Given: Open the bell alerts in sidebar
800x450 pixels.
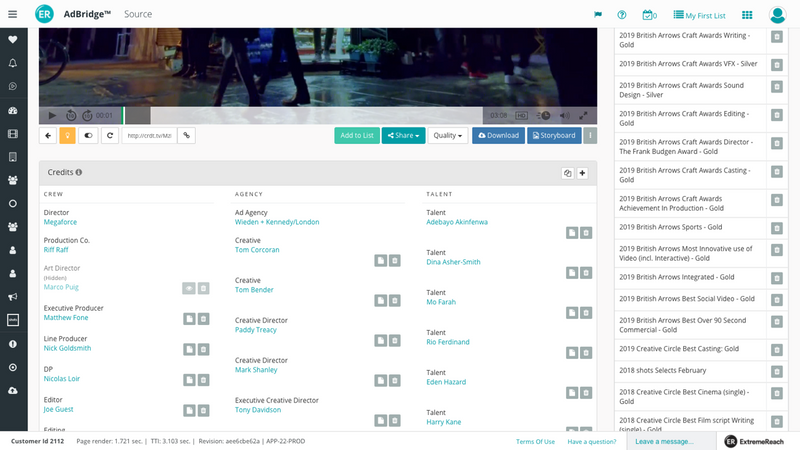Looking at the screenshot, I should click(x=13, y=63).
